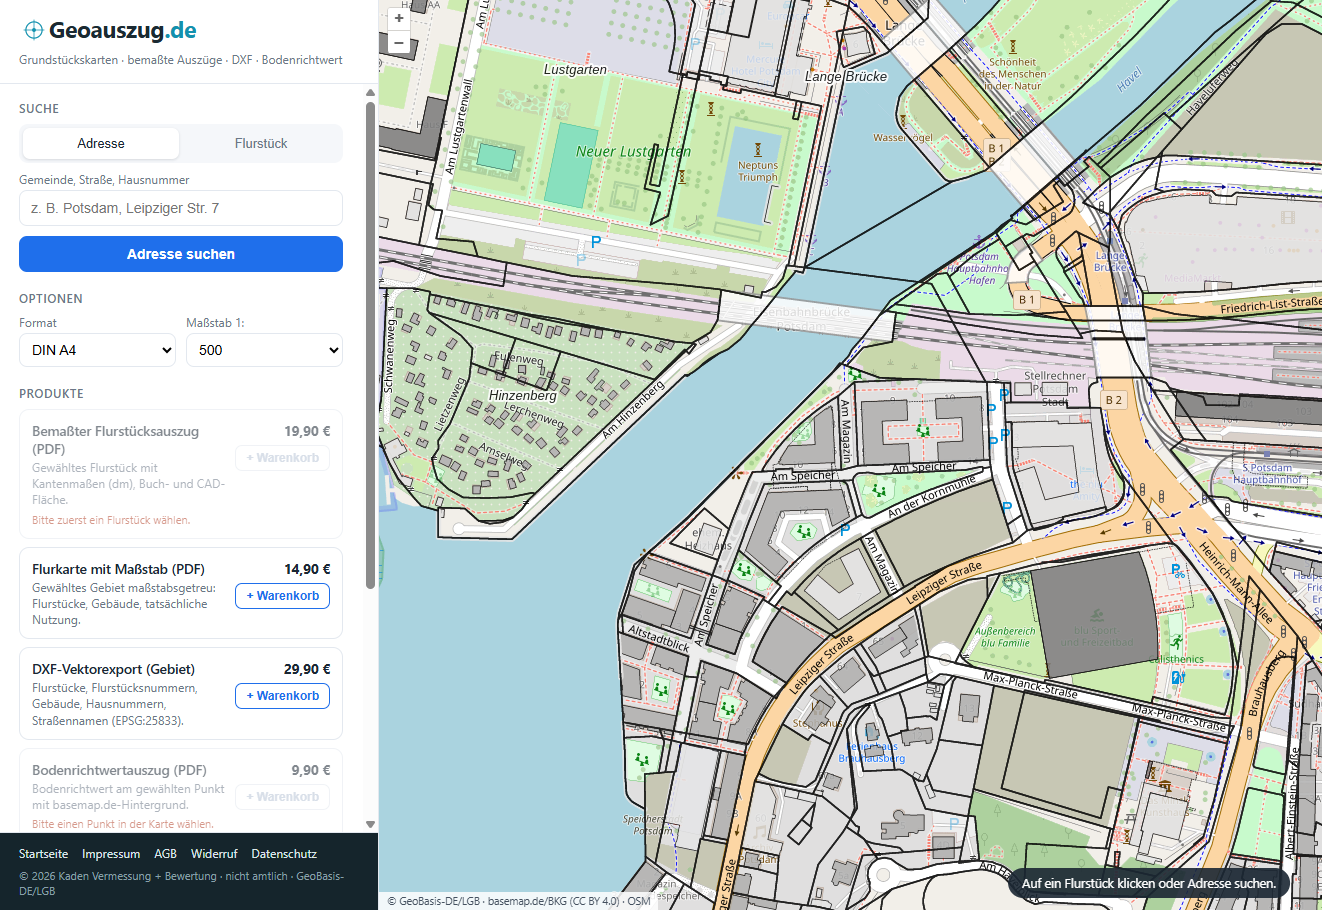Click the An der Kornmühle street label
Image resolution: width=1322 pixels, height=910 pixels.
[931, 497]
